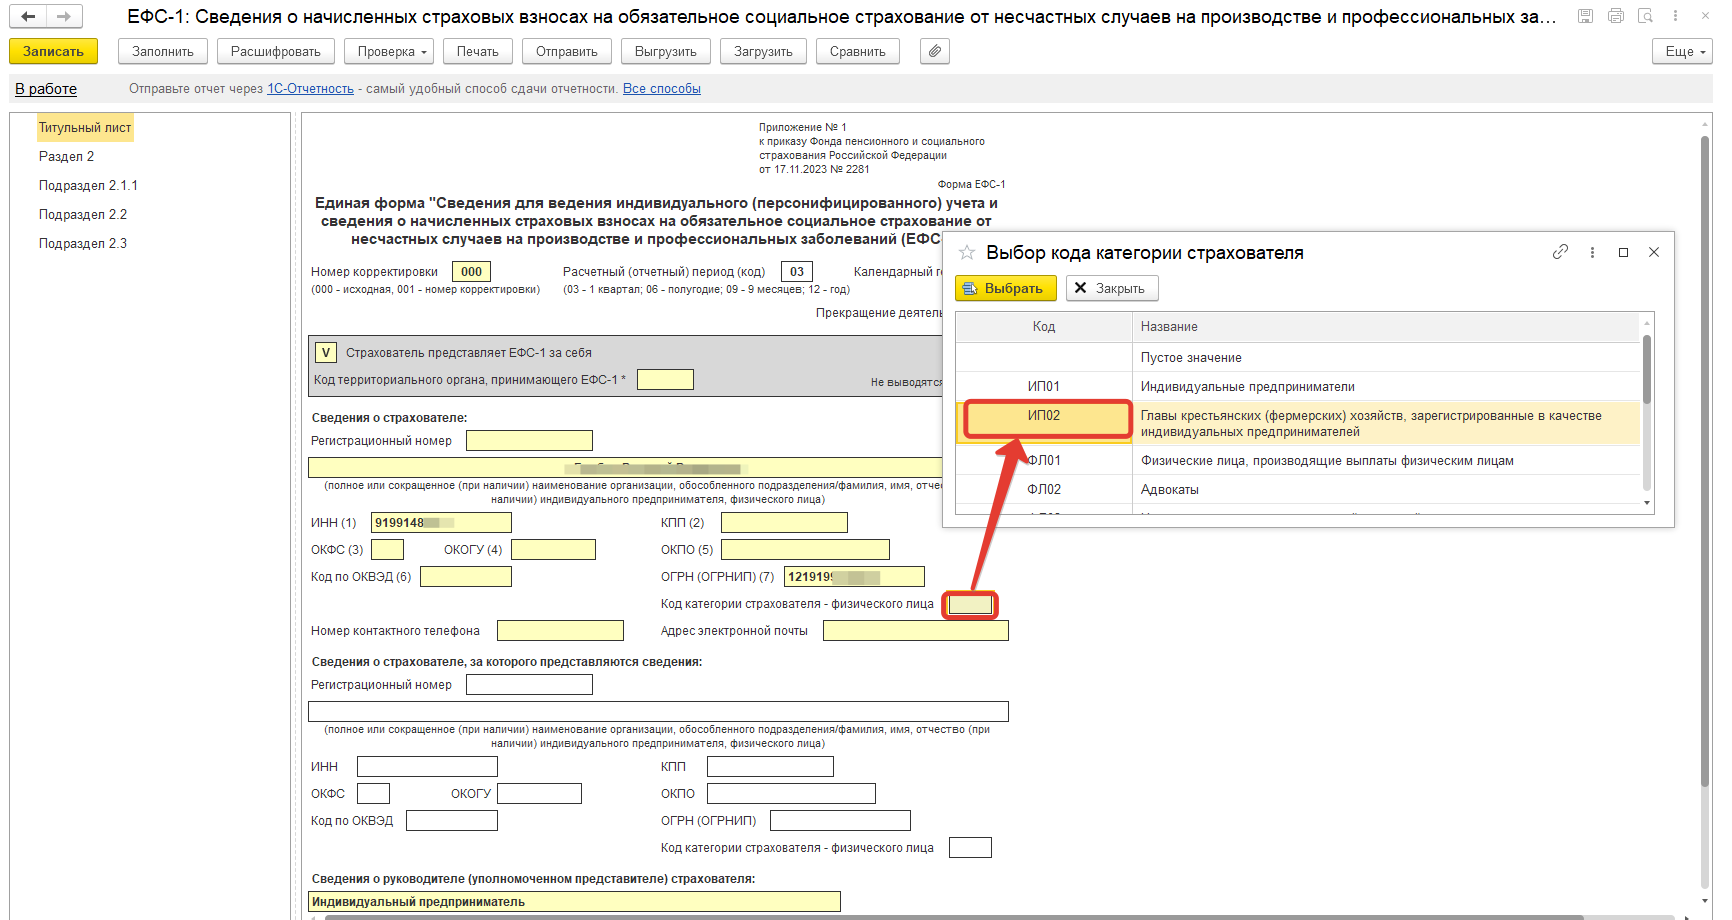Click the paperclip attachments icon

tap(934, 51)
